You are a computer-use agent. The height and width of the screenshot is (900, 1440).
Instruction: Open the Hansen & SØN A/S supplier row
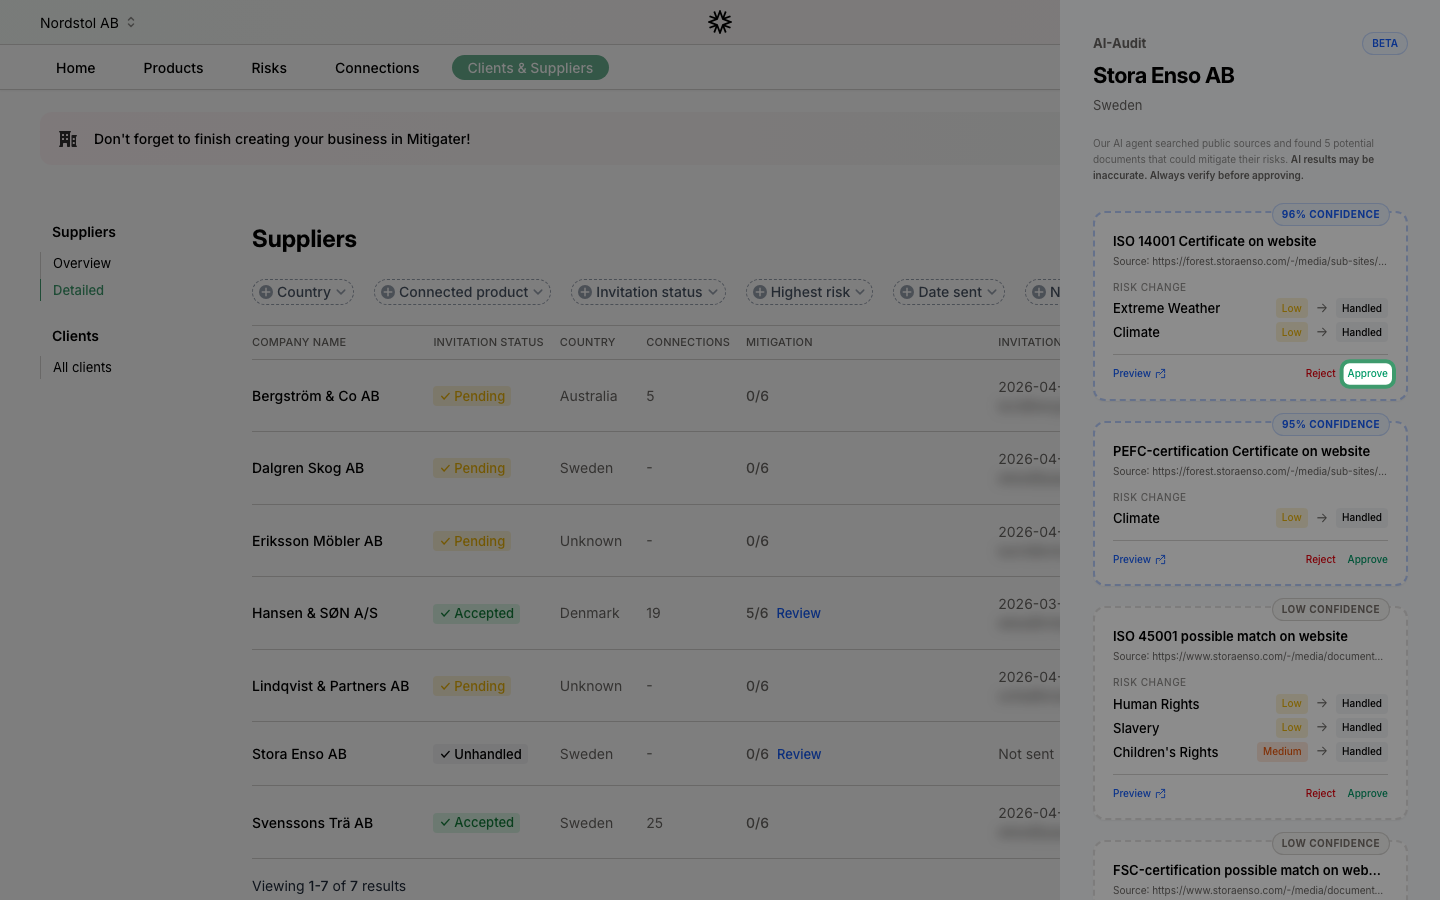(656, 613)
